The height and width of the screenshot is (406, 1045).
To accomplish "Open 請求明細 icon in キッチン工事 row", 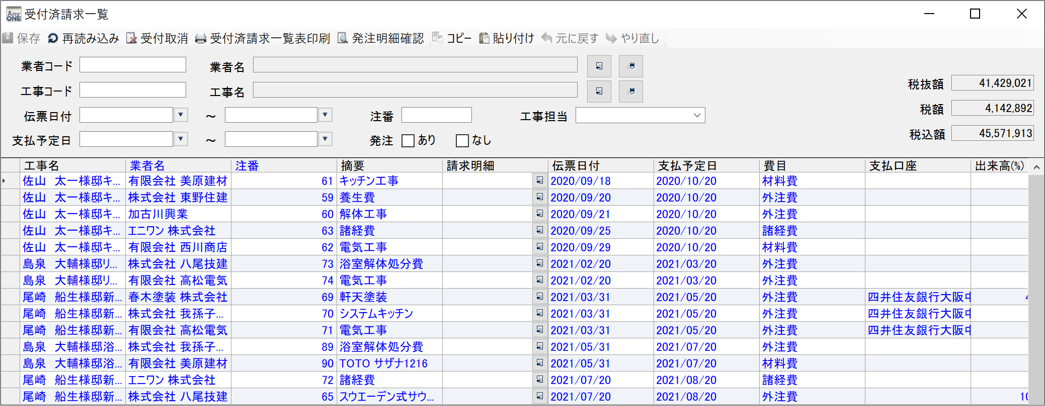I will [540, 181].
